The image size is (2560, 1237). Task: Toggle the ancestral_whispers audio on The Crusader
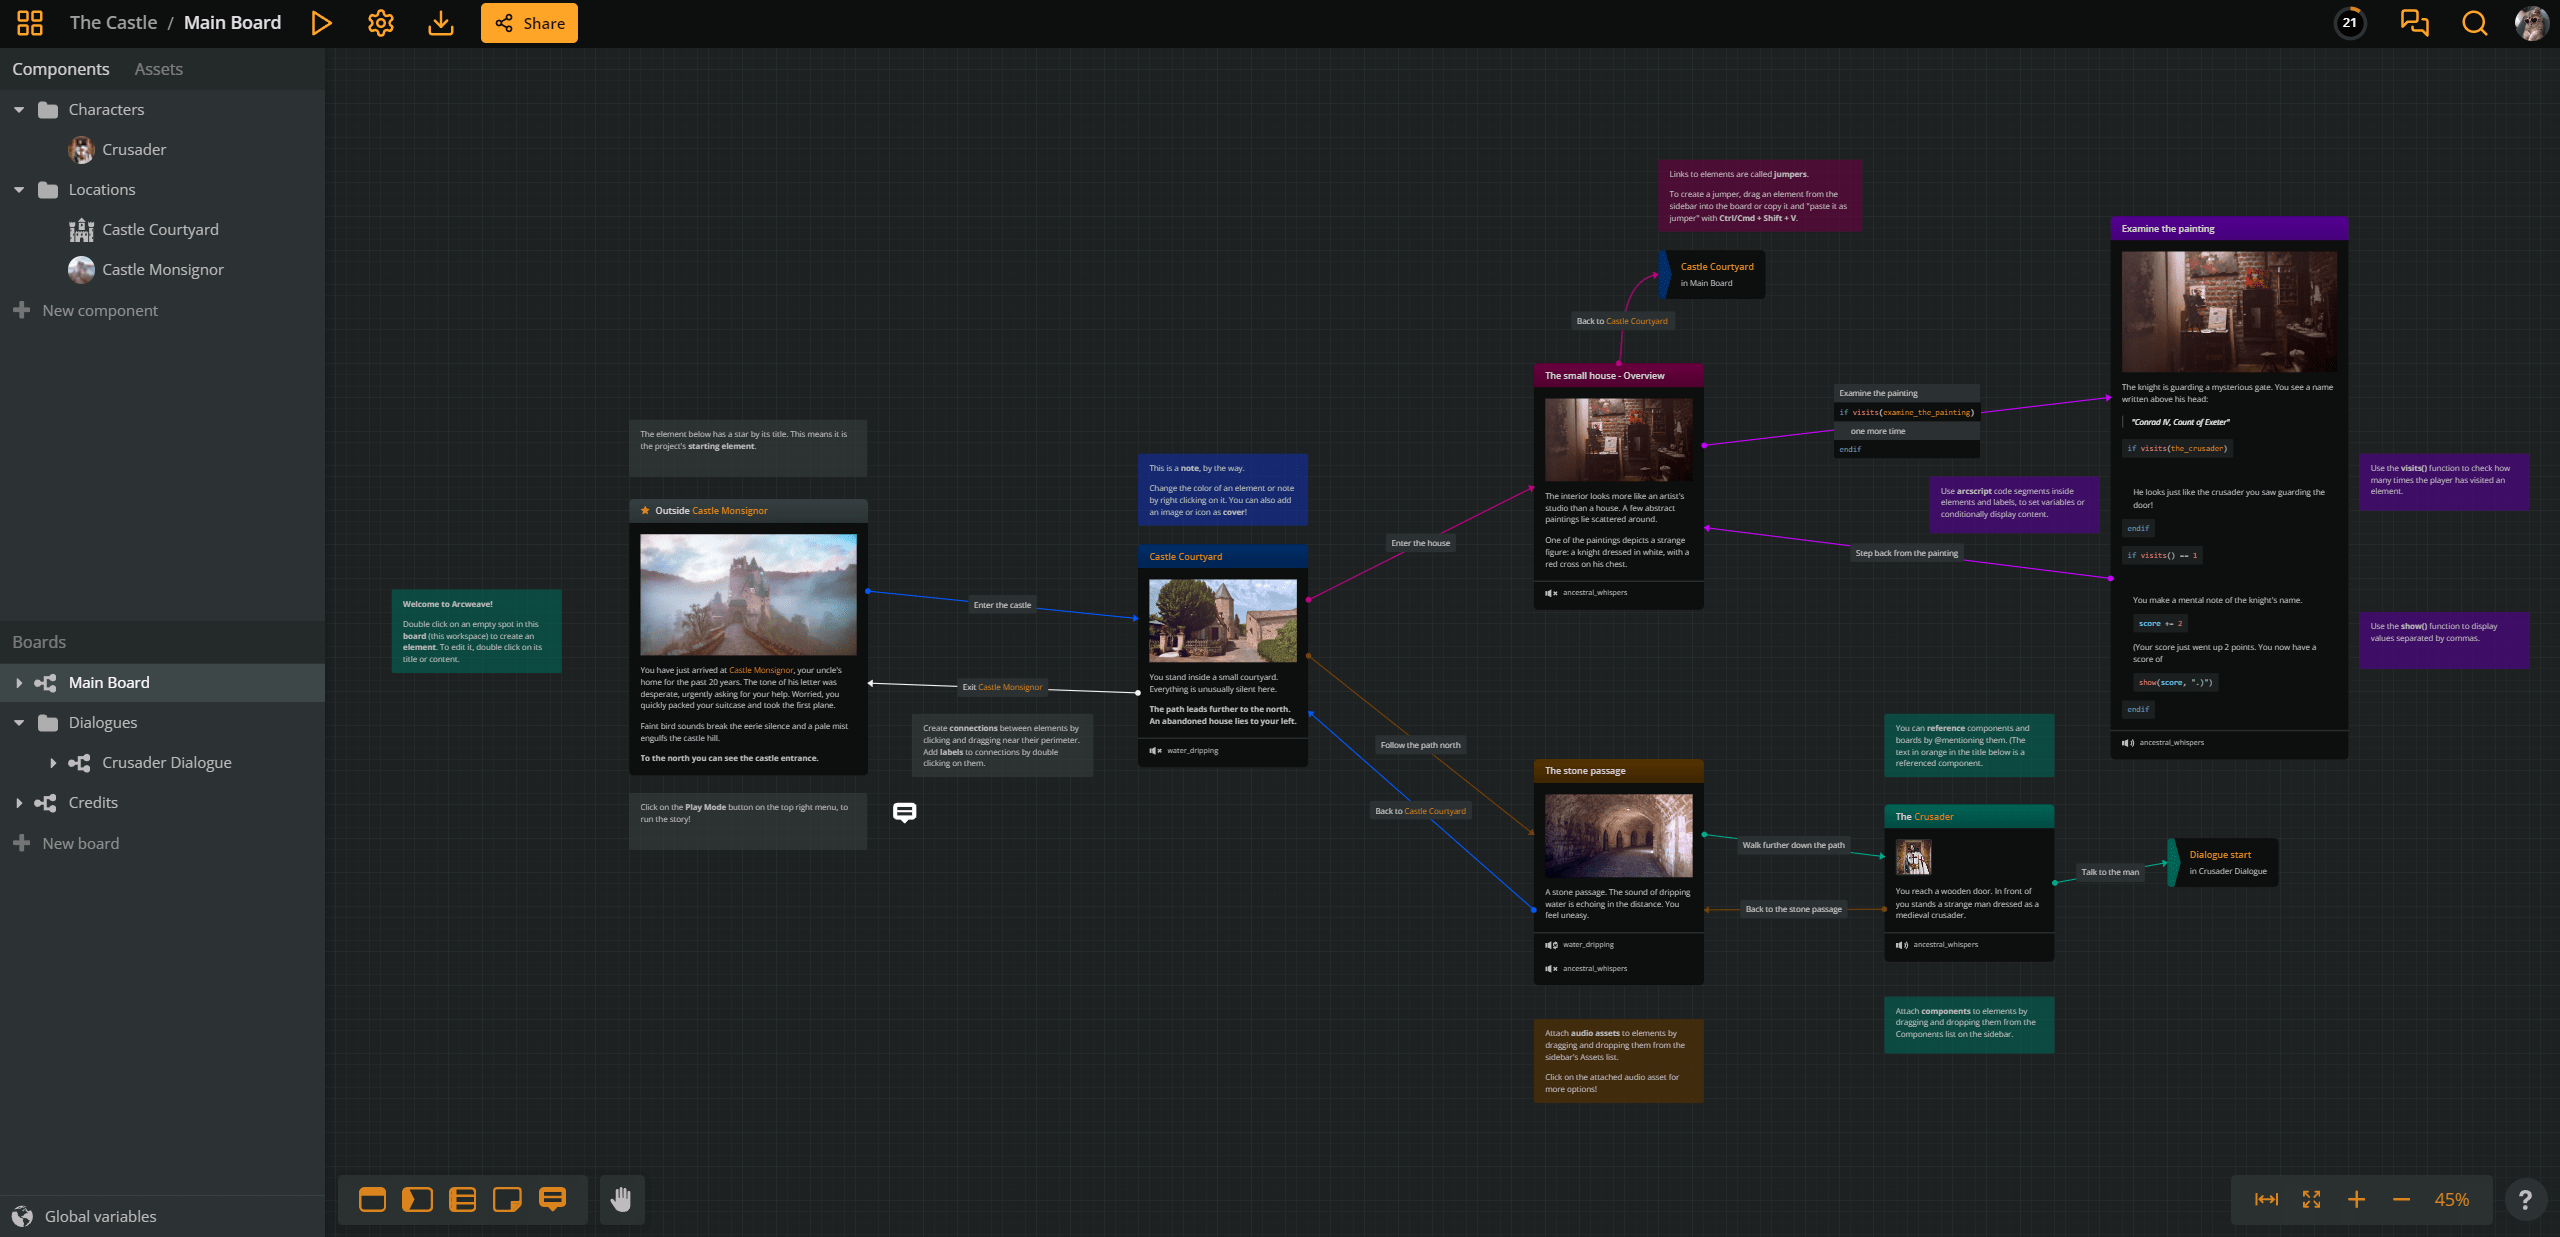tap(1902, 944)
